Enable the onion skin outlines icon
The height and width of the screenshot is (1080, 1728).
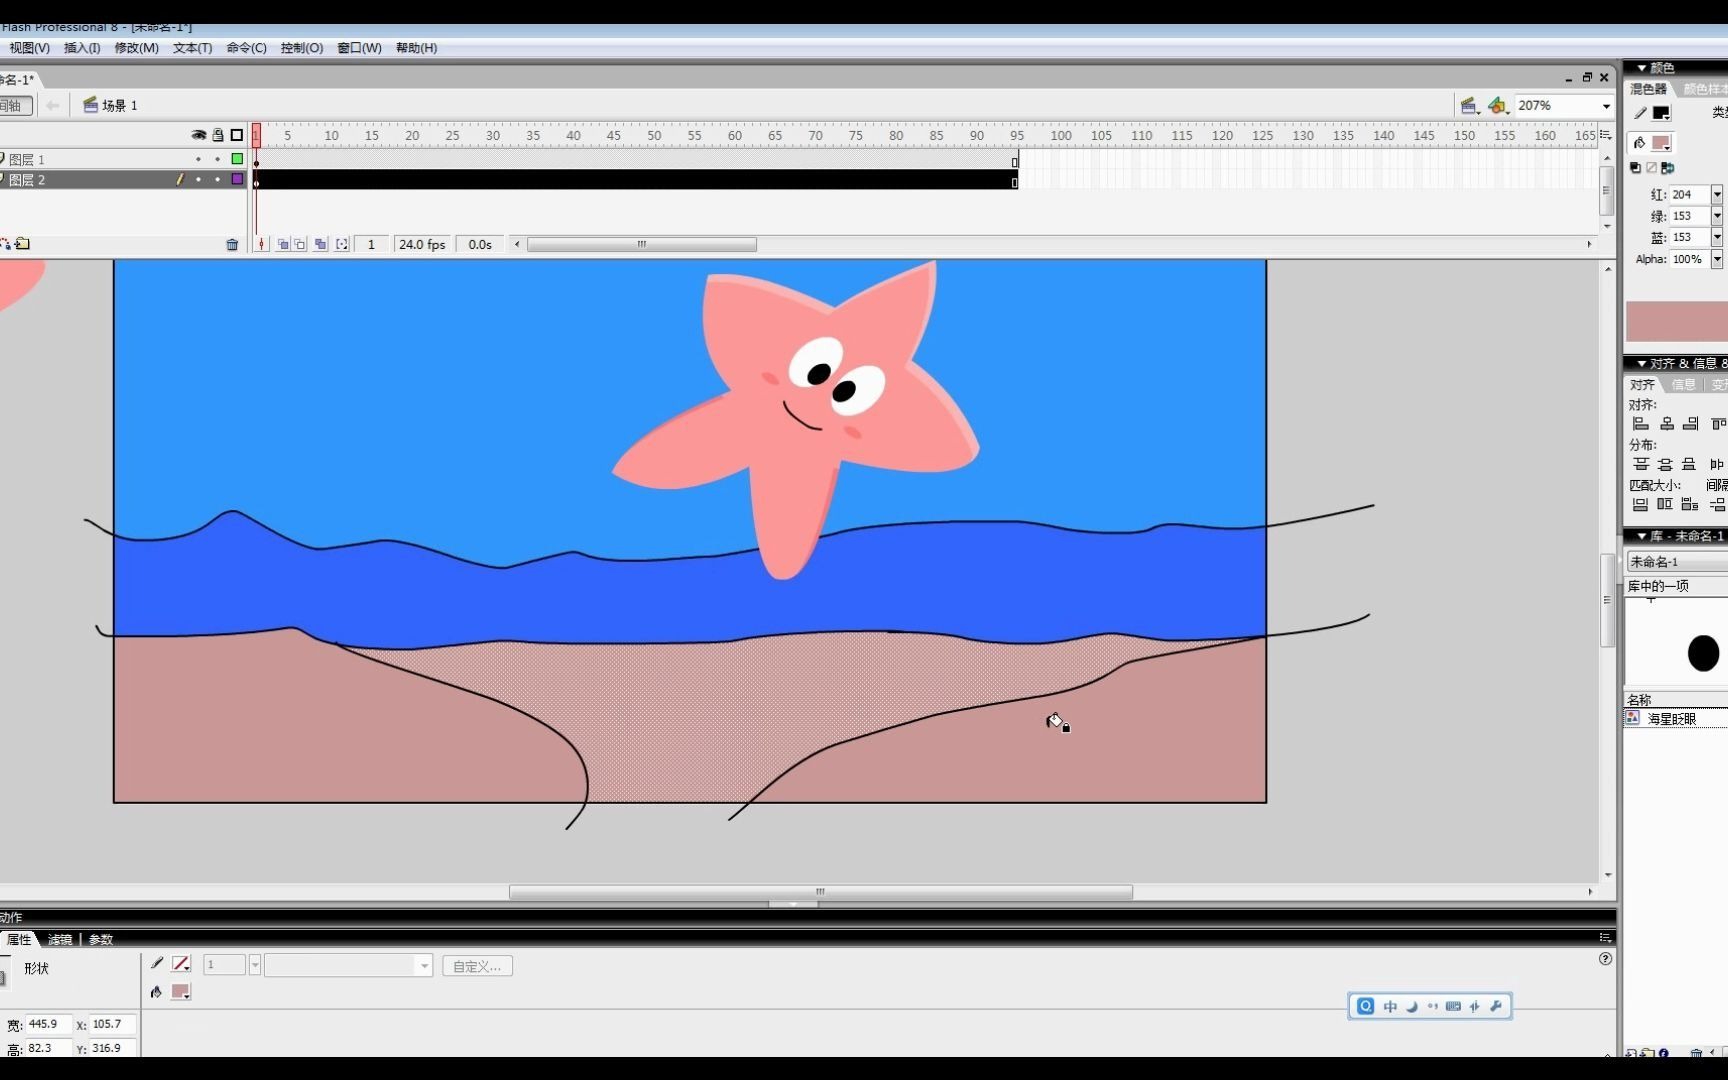[300, 244]
